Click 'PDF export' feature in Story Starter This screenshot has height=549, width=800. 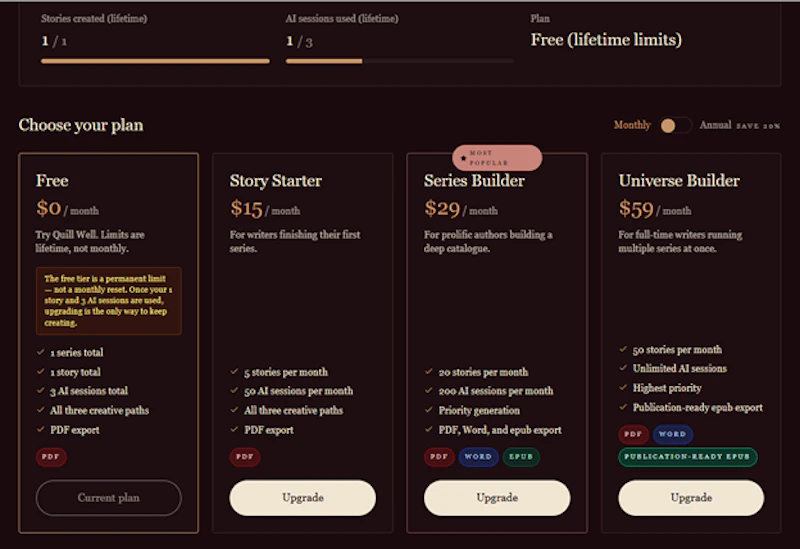269,430
